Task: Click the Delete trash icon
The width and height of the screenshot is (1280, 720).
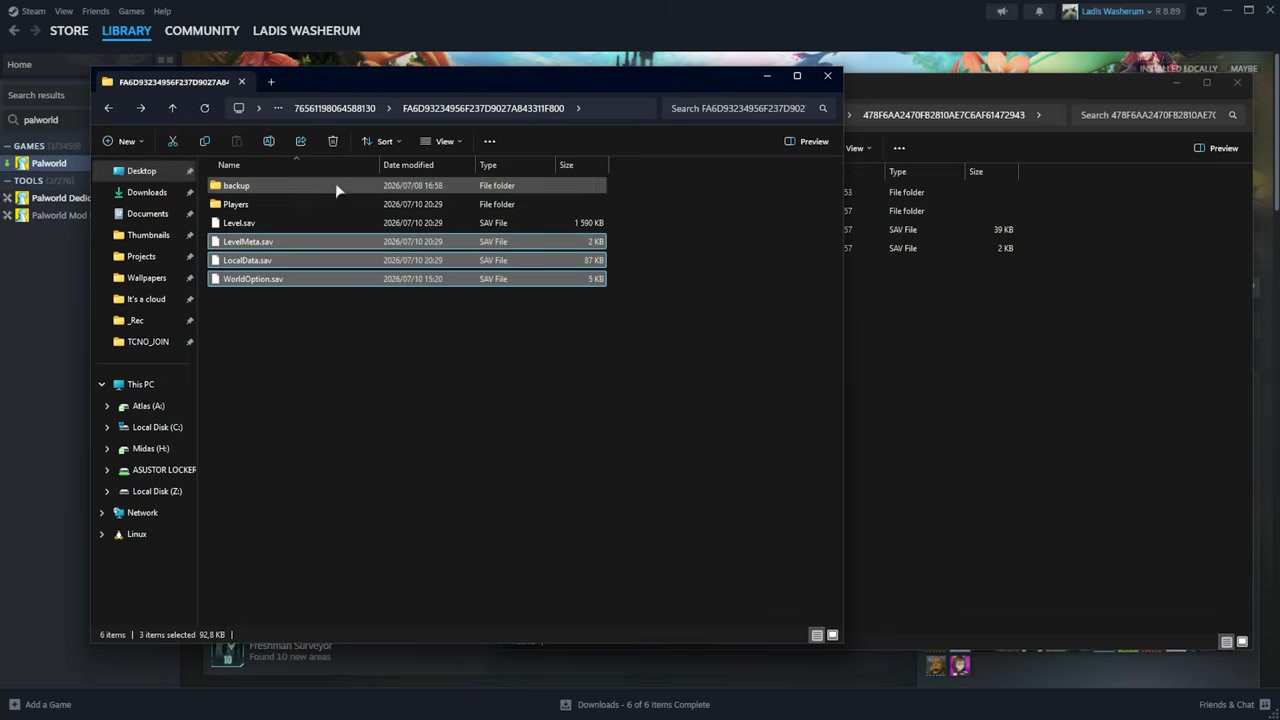Action: (332, 141)
